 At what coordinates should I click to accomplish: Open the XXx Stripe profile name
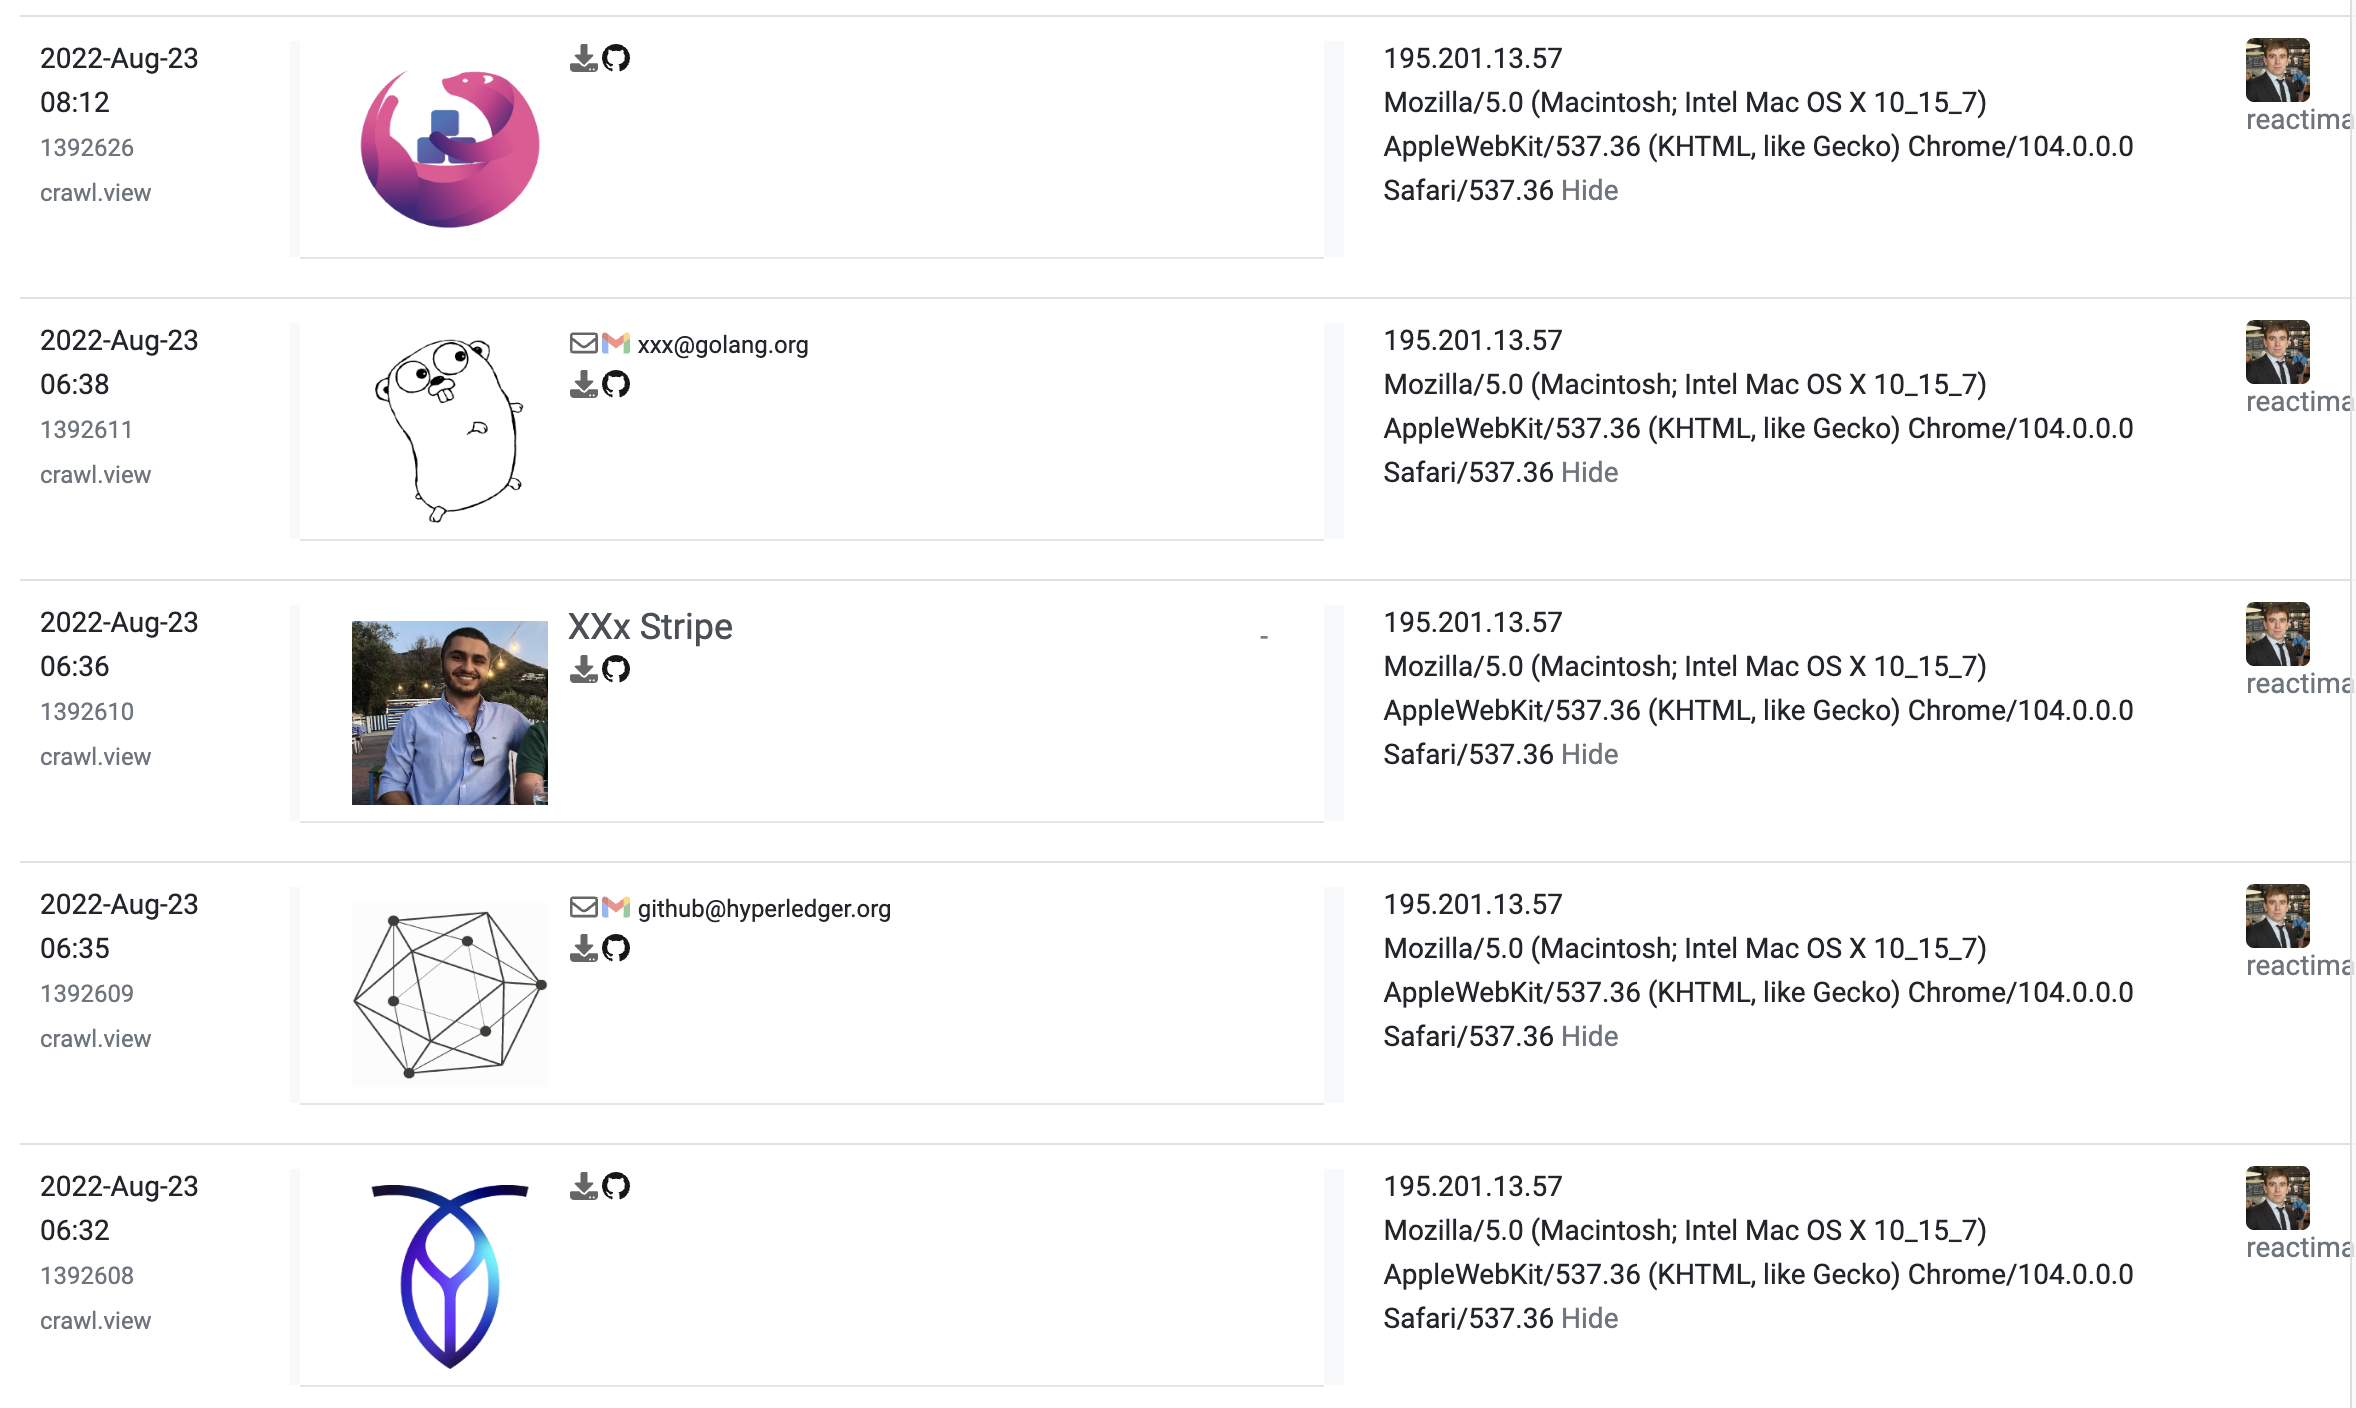650,627
